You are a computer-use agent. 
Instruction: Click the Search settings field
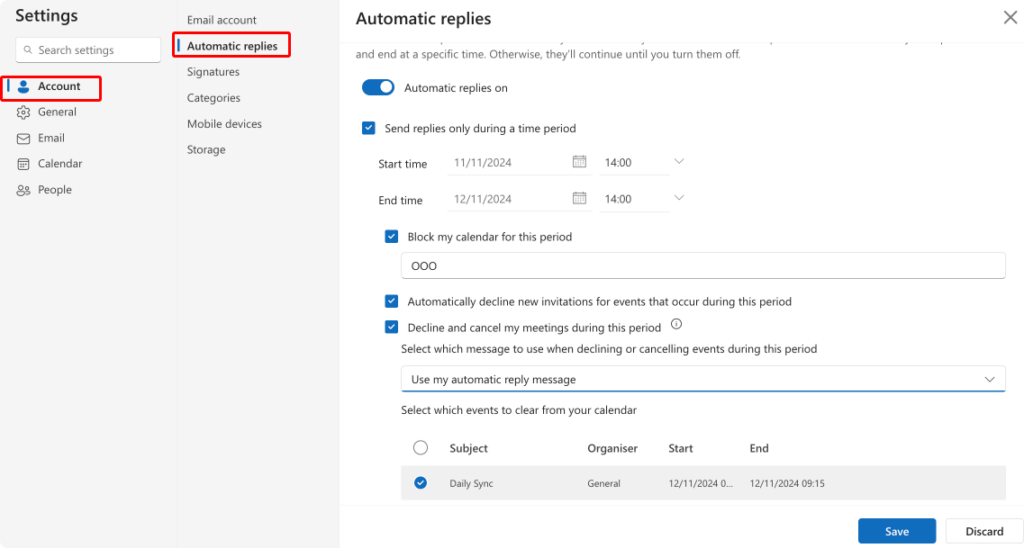pos(89,50)
